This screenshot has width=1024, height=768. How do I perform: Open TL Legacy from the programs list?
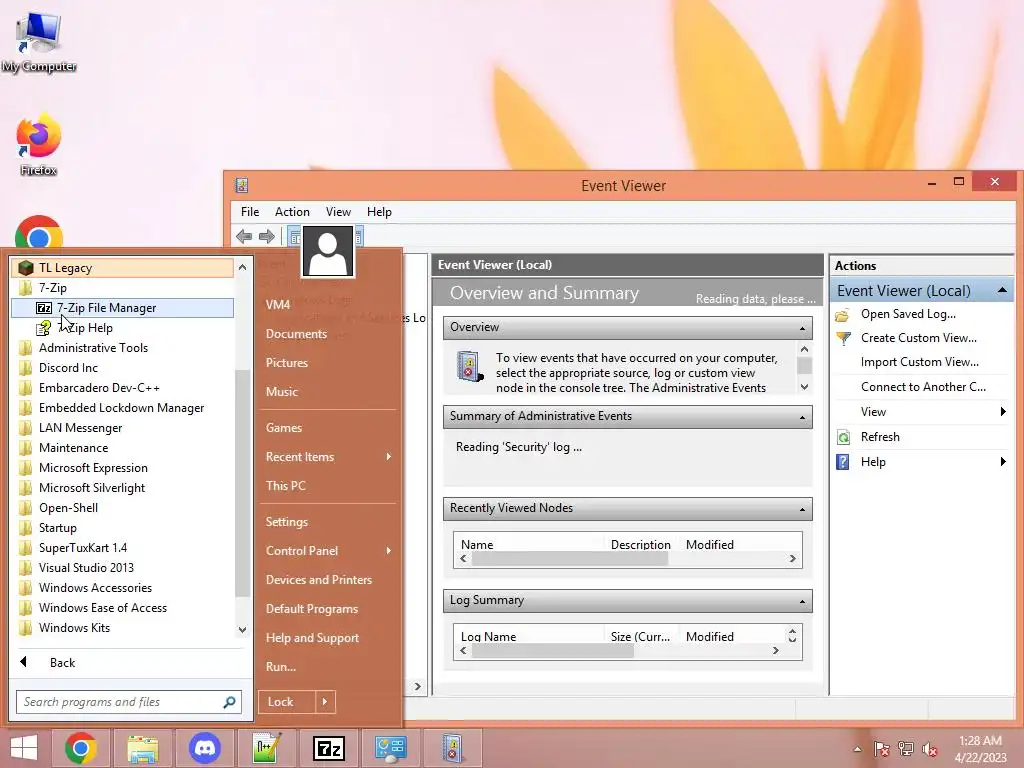122,268
